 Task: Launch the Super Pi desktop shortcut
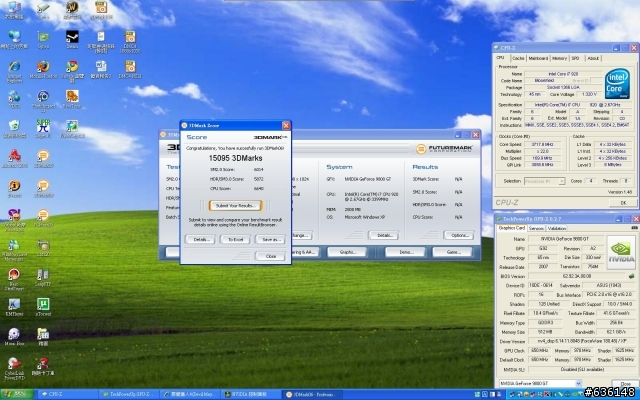[43, 129]
